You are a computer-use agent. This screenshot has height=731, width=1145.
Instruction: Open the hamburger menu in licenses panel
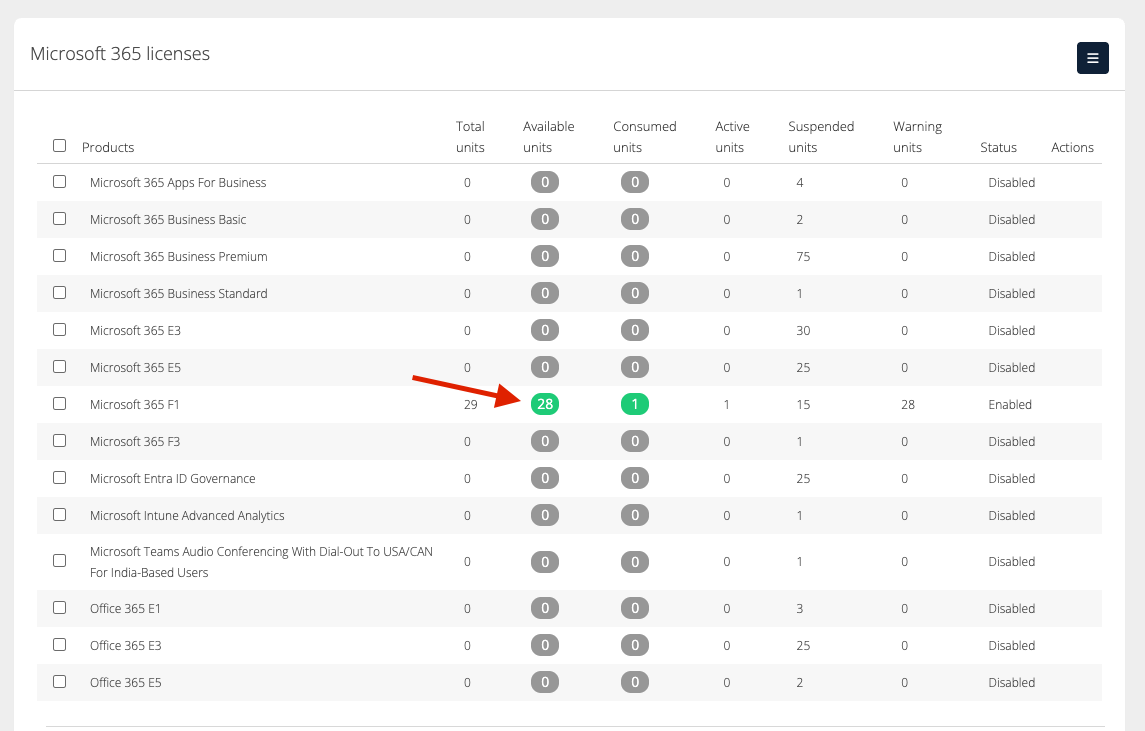pos(1092,58)
